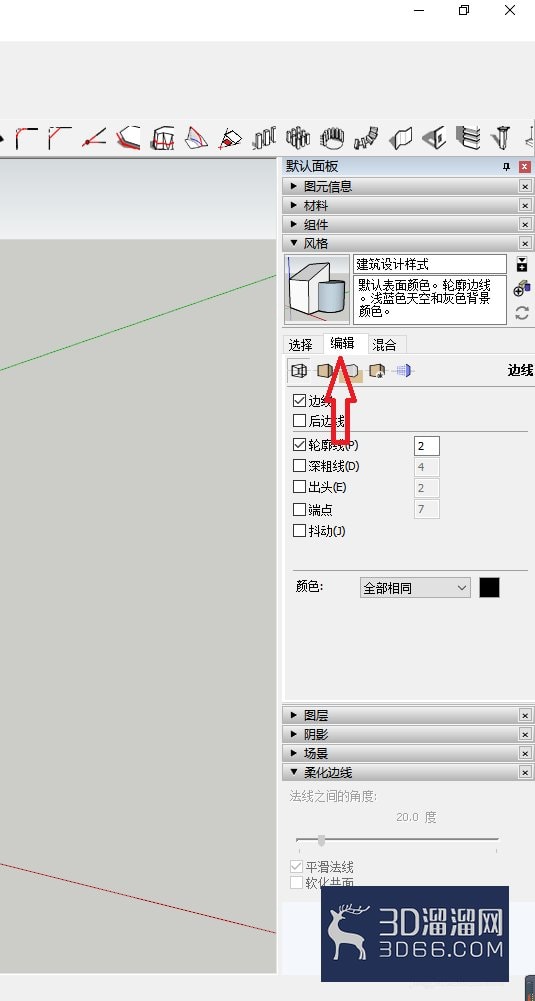Maximize the application window

[x=464, y=10]
